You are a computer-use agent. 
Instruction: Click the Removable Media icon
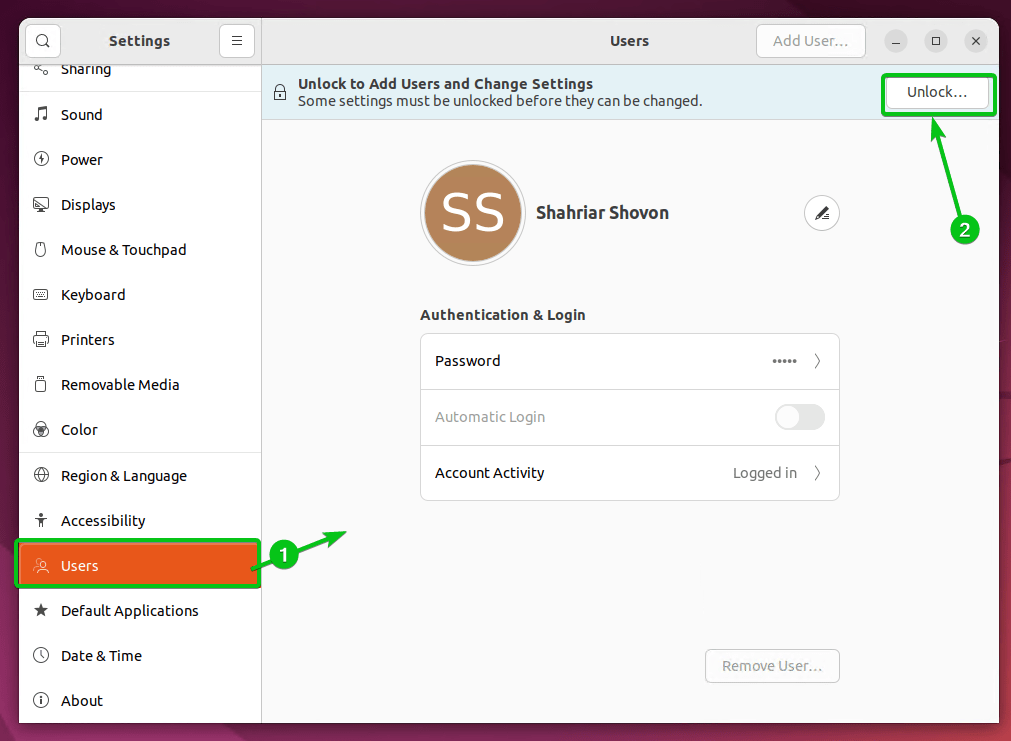click(41, 384)
